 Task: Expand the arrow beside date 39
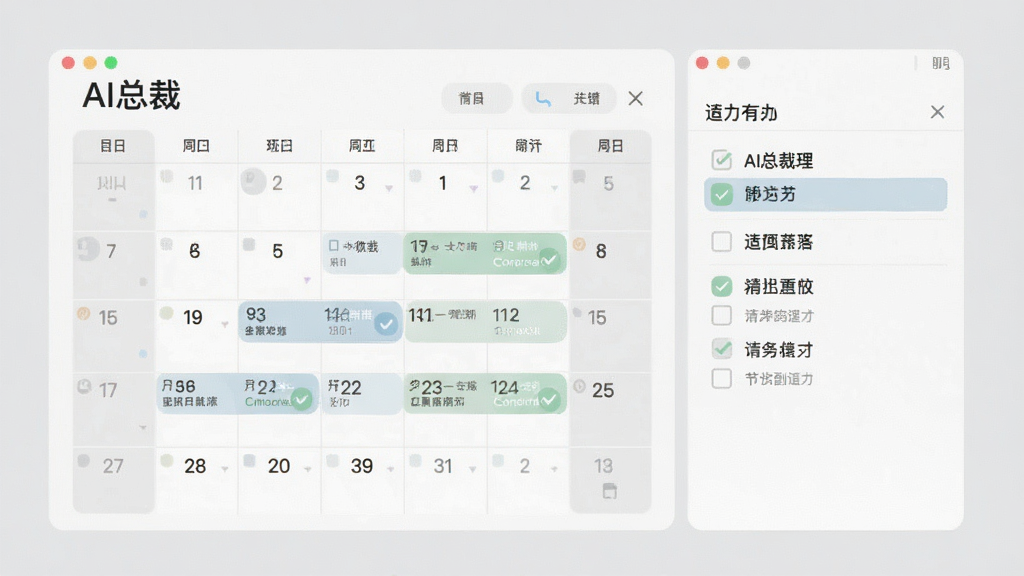(391, 470)
